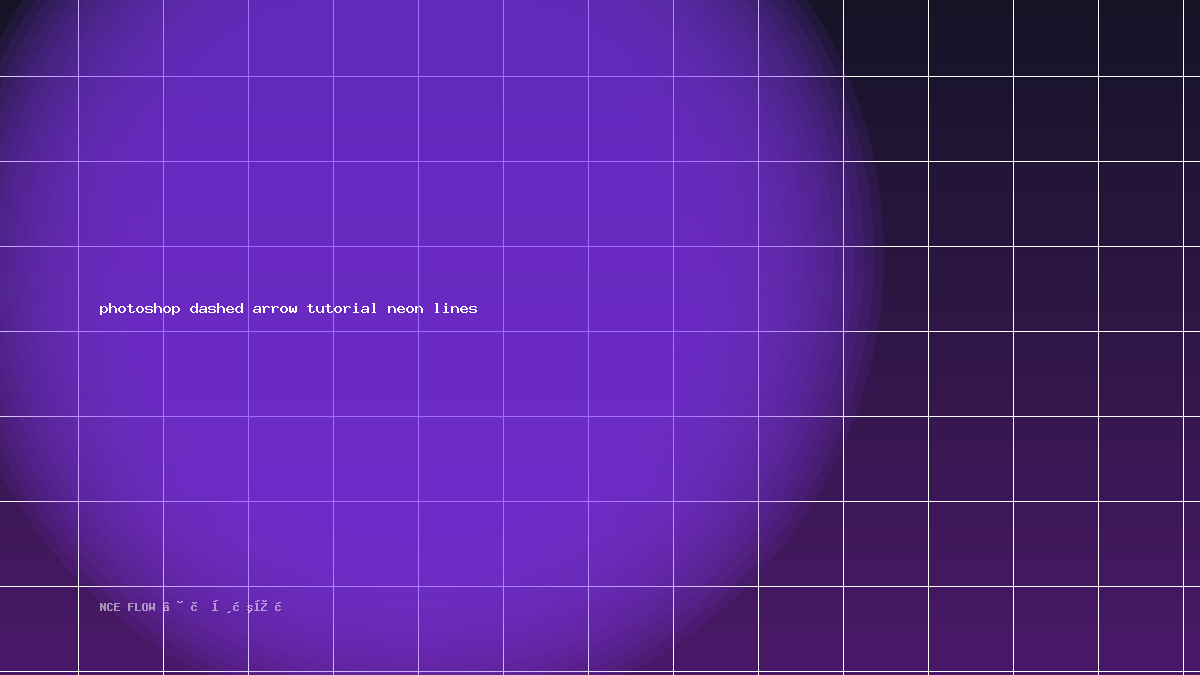The image size is (1200, 675).
Task: Click the word "photoshop" in the title
Action: [140, 309]
